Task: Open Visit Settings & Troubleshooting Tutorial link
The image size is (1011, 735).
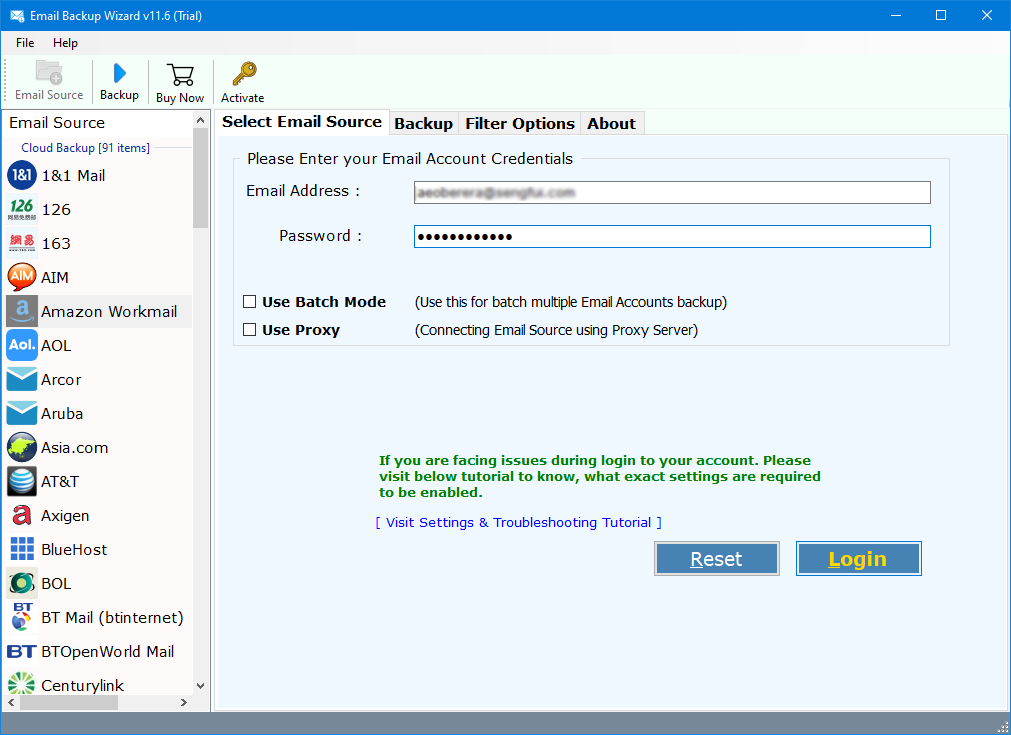Action: click(518, 522)
